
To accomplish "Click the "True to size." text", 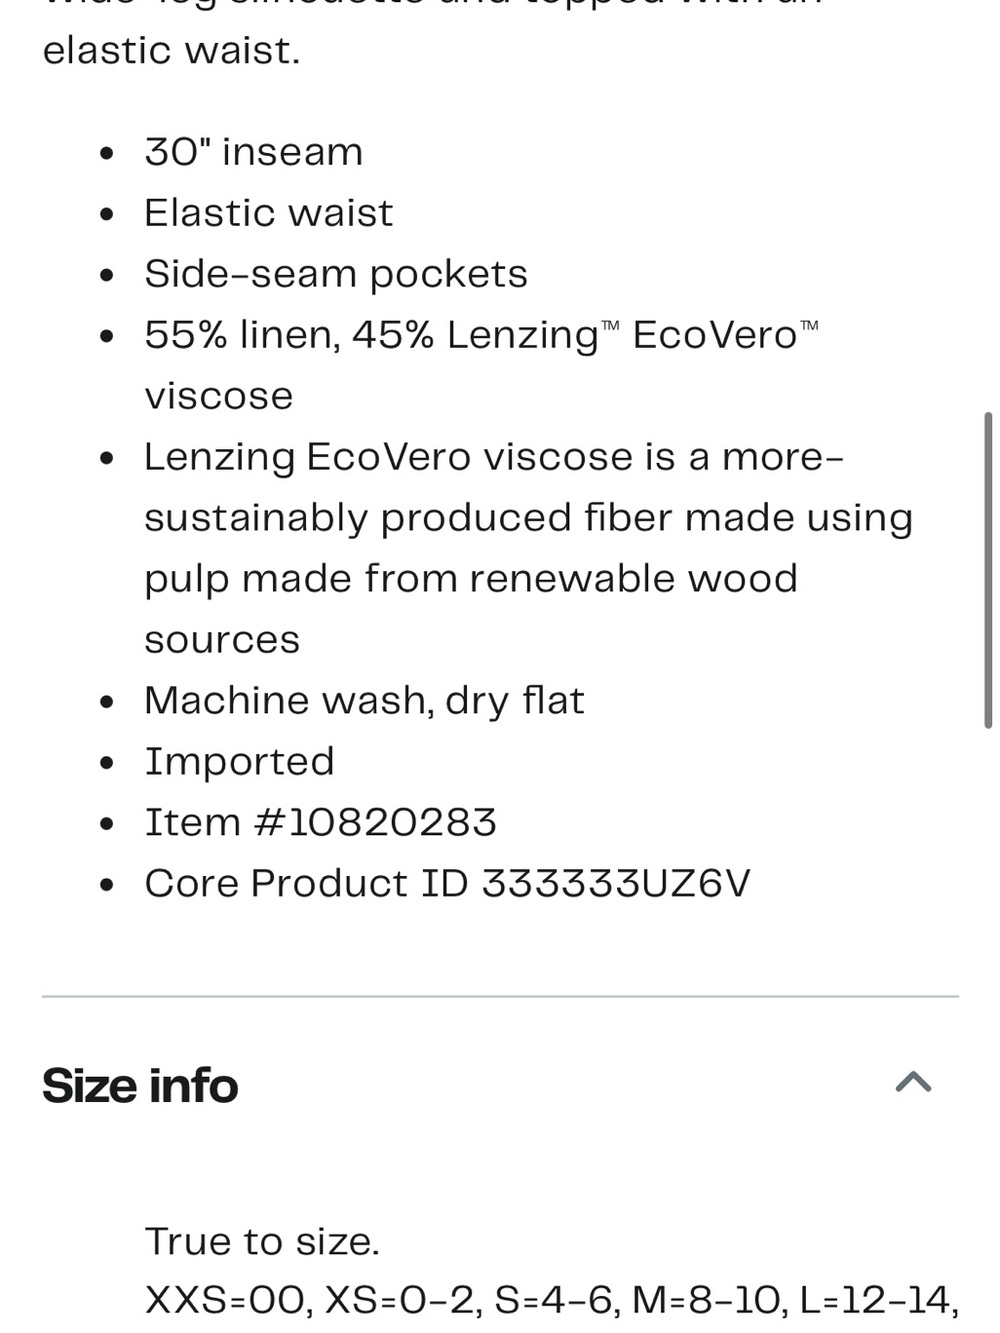I will pos(262,1242).
